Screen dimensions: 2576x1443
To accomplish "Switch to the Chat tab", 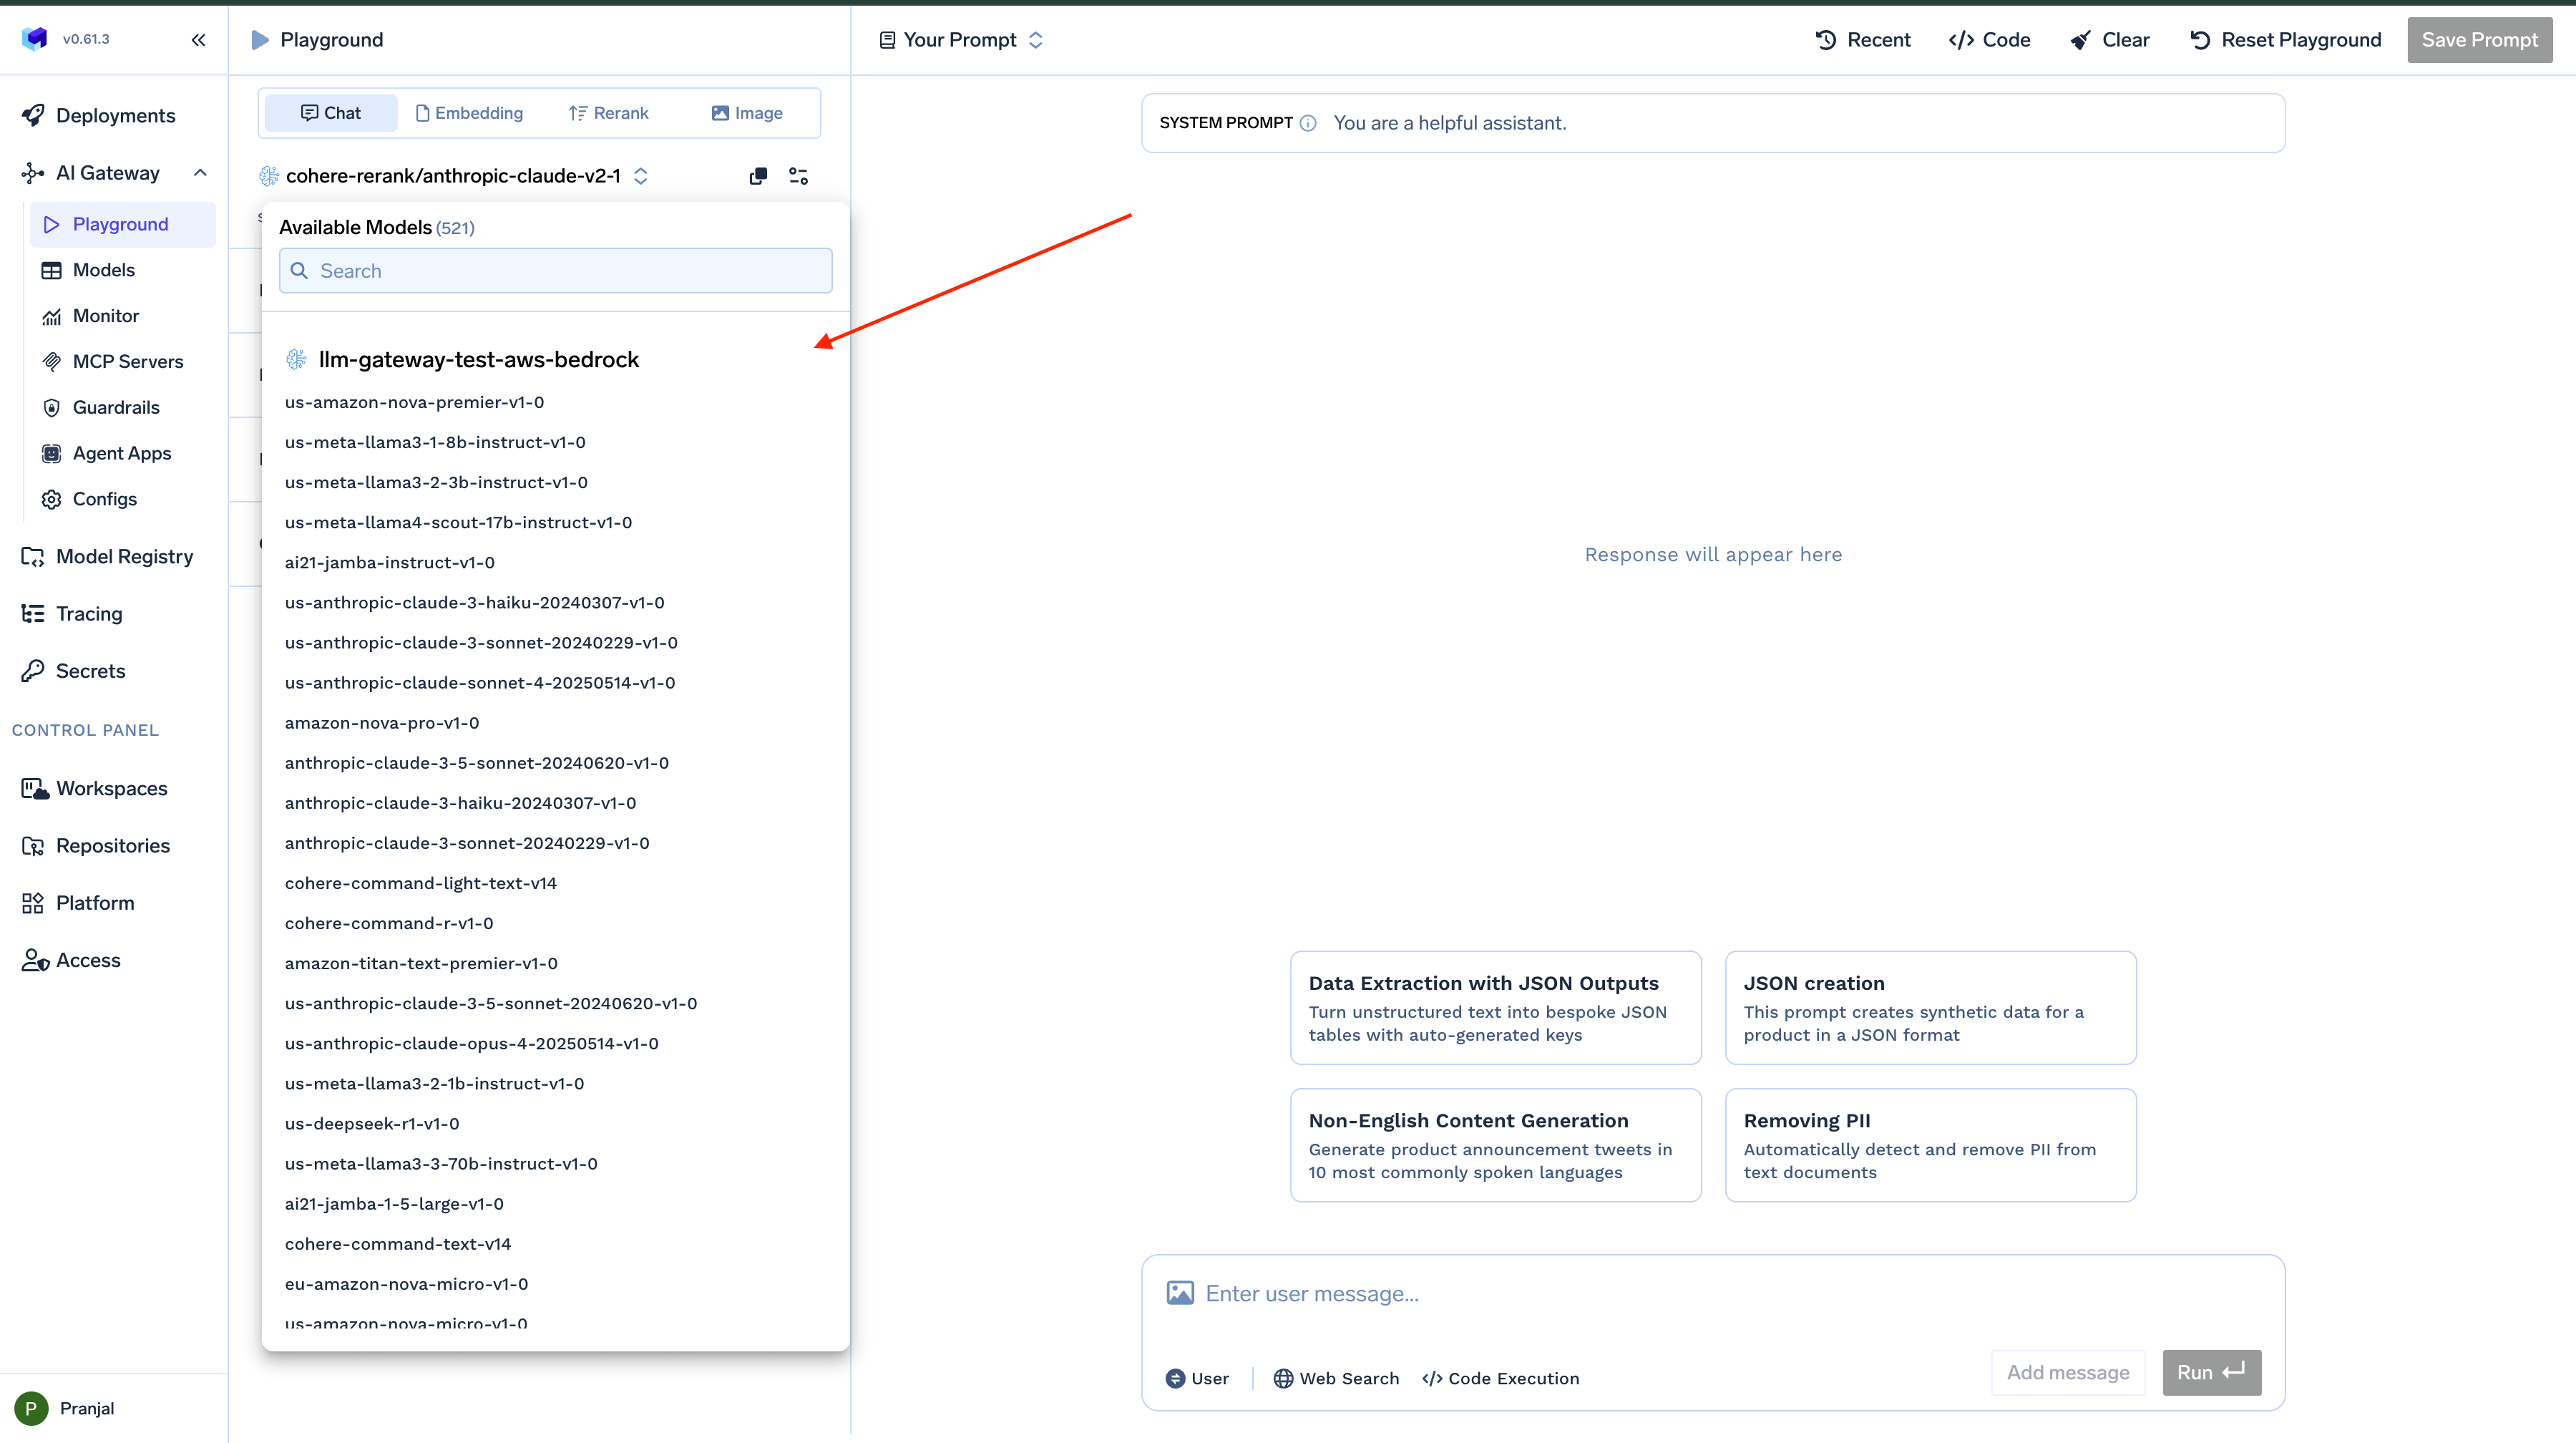I will (x=331, y=113).
